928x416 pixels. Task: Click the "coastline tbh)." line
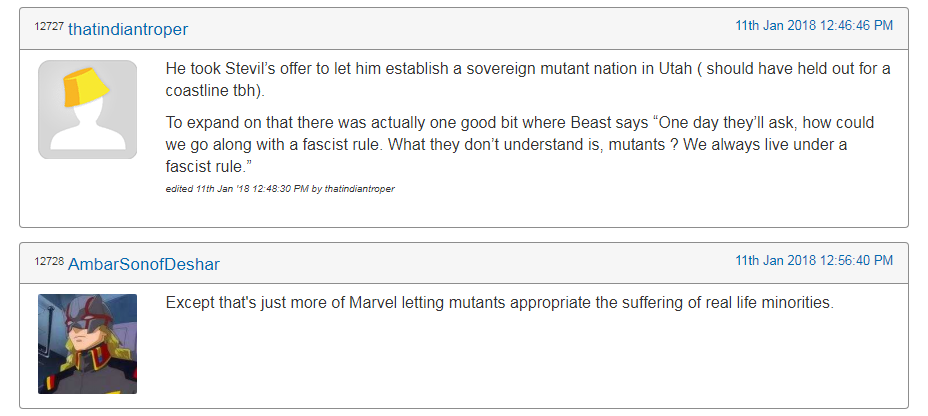[x=215, y=91]
